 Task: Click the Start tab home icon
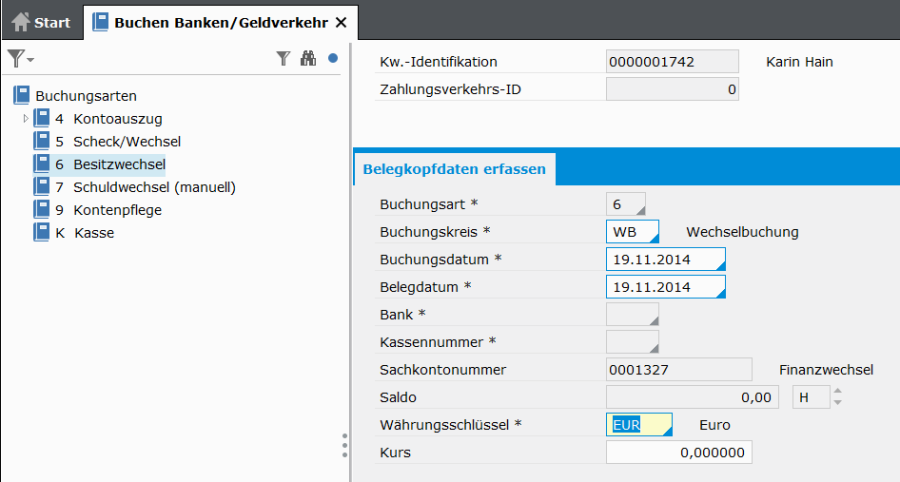20,22
